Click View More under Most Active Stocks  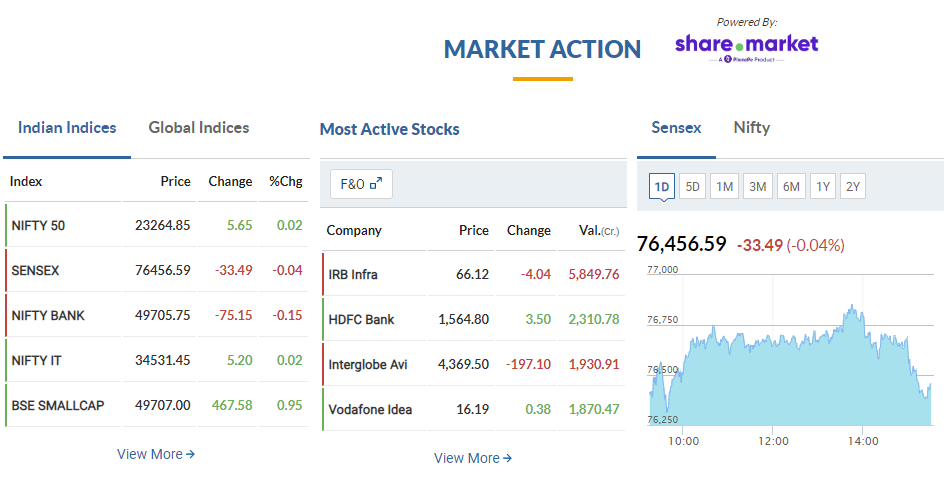tap(473, 458)
